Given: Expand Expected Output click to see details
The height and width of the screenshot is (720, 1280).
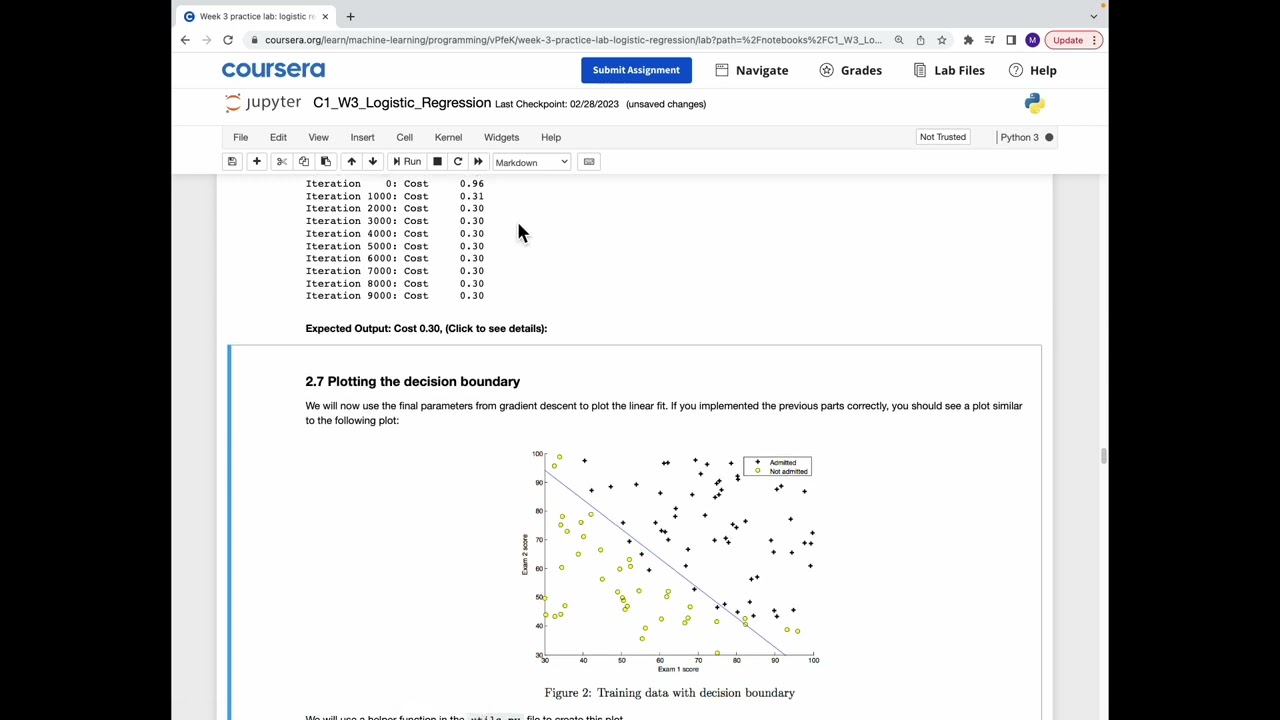Looking at the screenshot, I should pyautogui.click(x=426, y=328).
